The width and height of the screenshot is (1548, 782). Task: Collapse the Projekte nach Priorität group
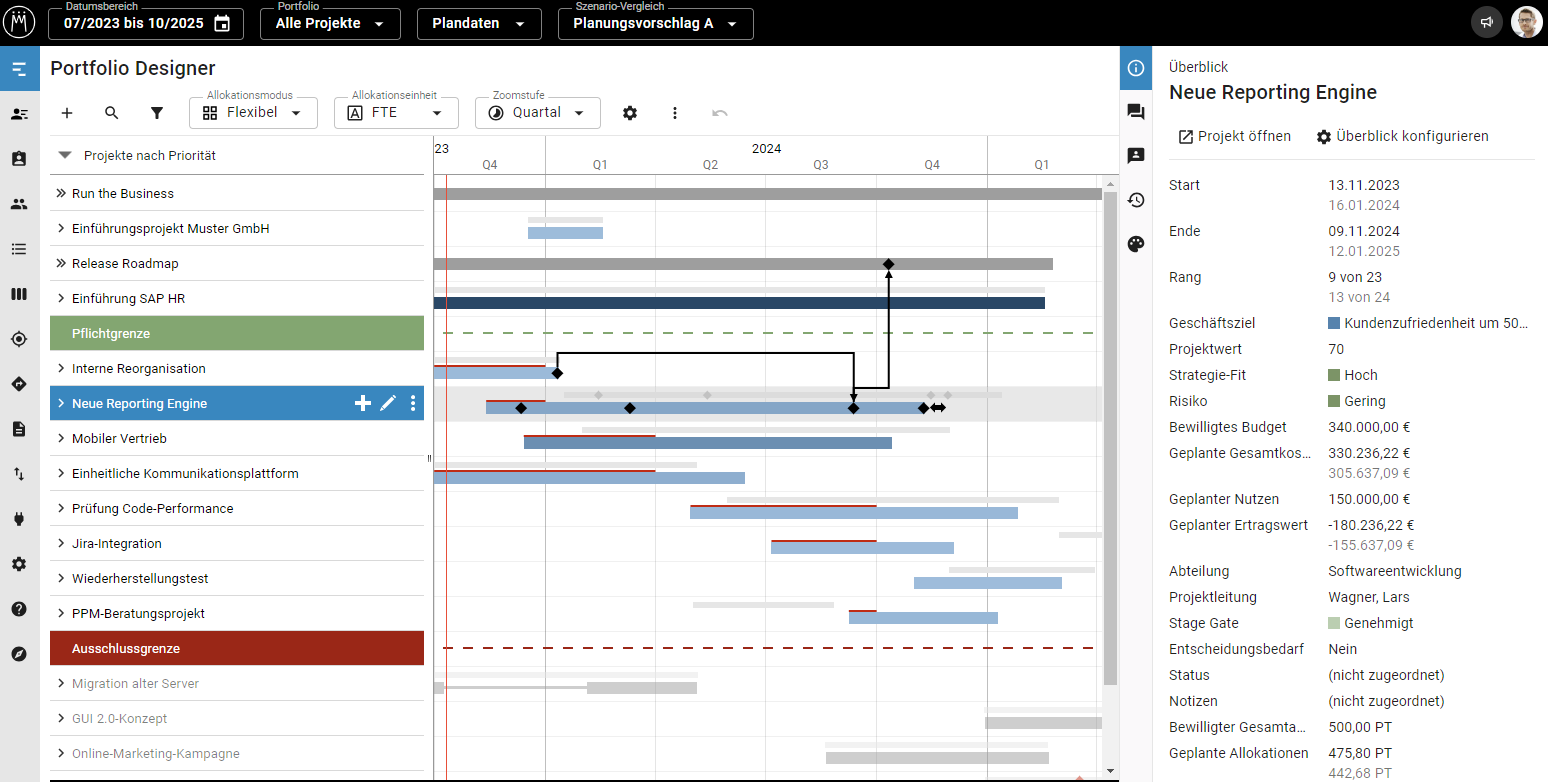coord(65,156)
